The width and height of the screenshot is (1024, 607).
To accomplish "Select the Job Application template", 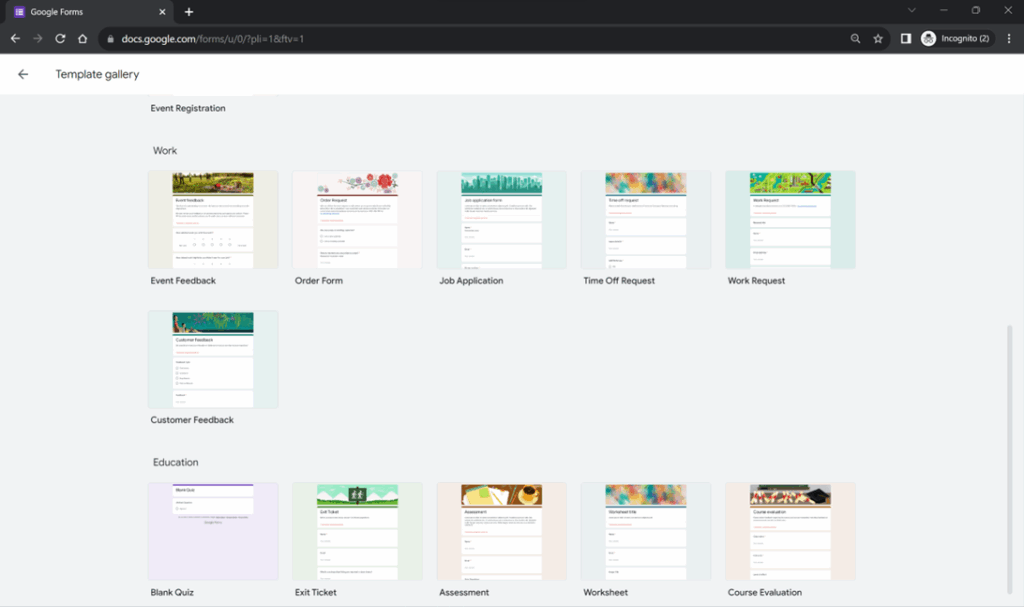I will [x=501, y=219].
